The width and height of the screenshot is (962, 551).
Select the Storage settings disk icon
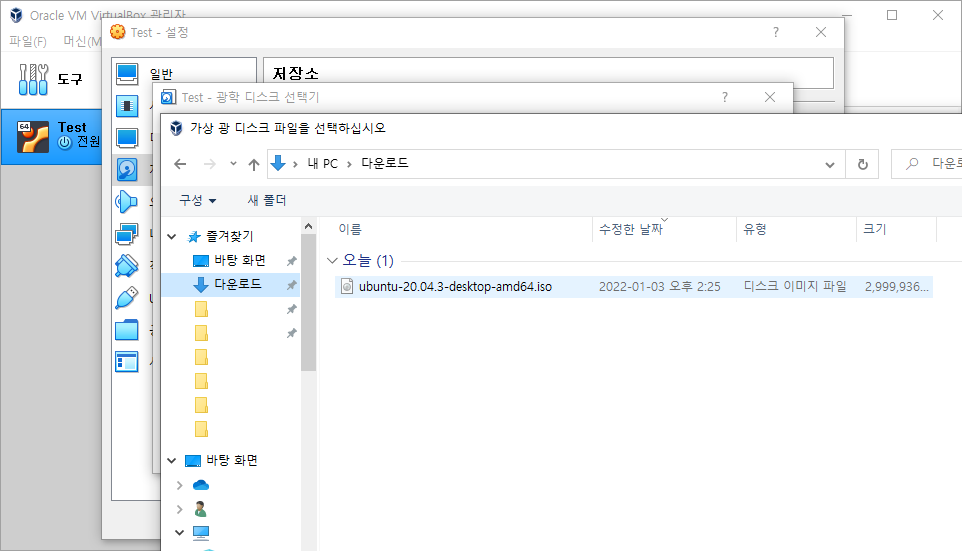(x=127, y=170)
